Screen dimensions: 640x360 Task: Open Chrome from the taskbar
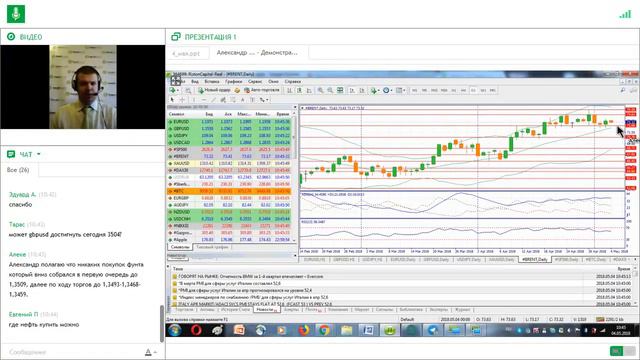[x=324, y=330]
